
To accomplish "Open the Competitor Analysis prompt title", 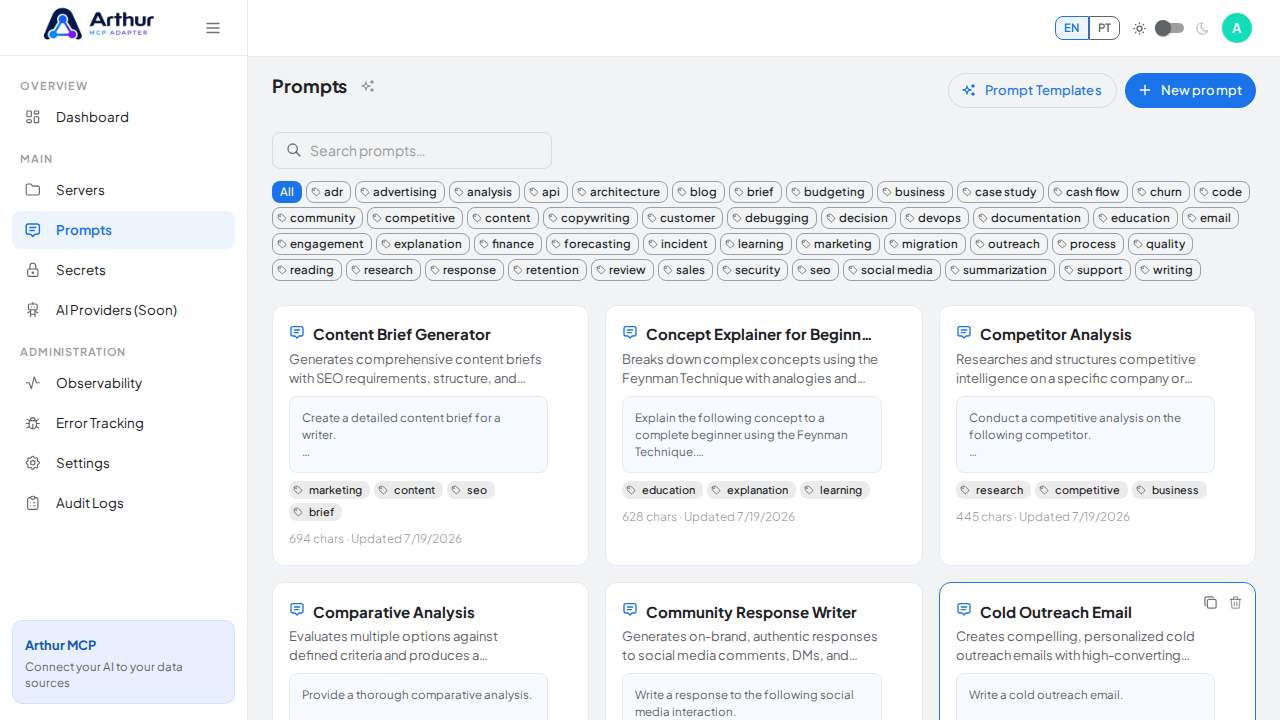I will [1056, 334].
